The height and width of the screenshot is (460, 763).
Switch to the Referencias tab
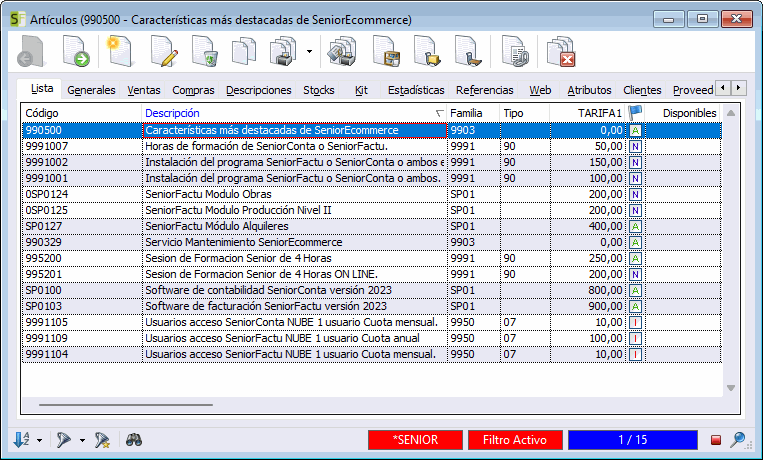click(485, 90)
